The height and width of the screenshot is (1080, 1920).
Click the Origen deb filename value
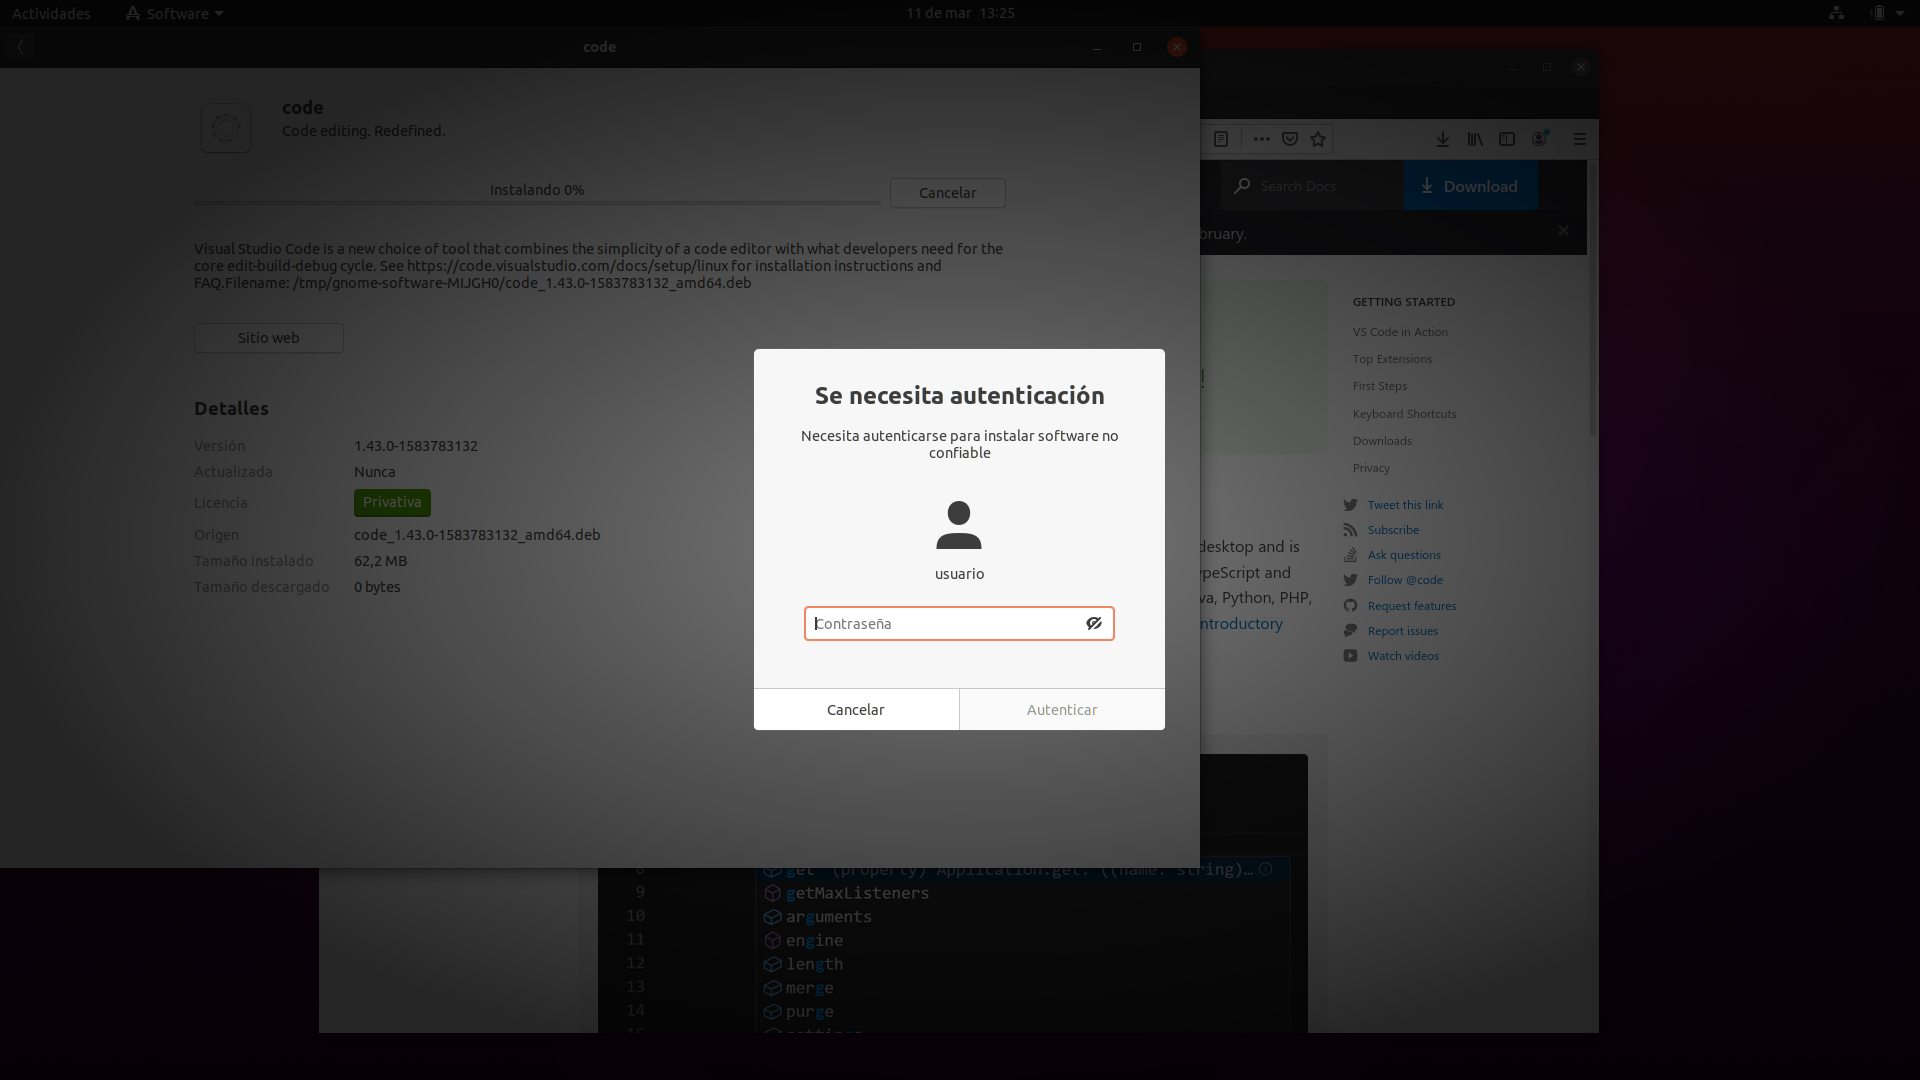477,535
